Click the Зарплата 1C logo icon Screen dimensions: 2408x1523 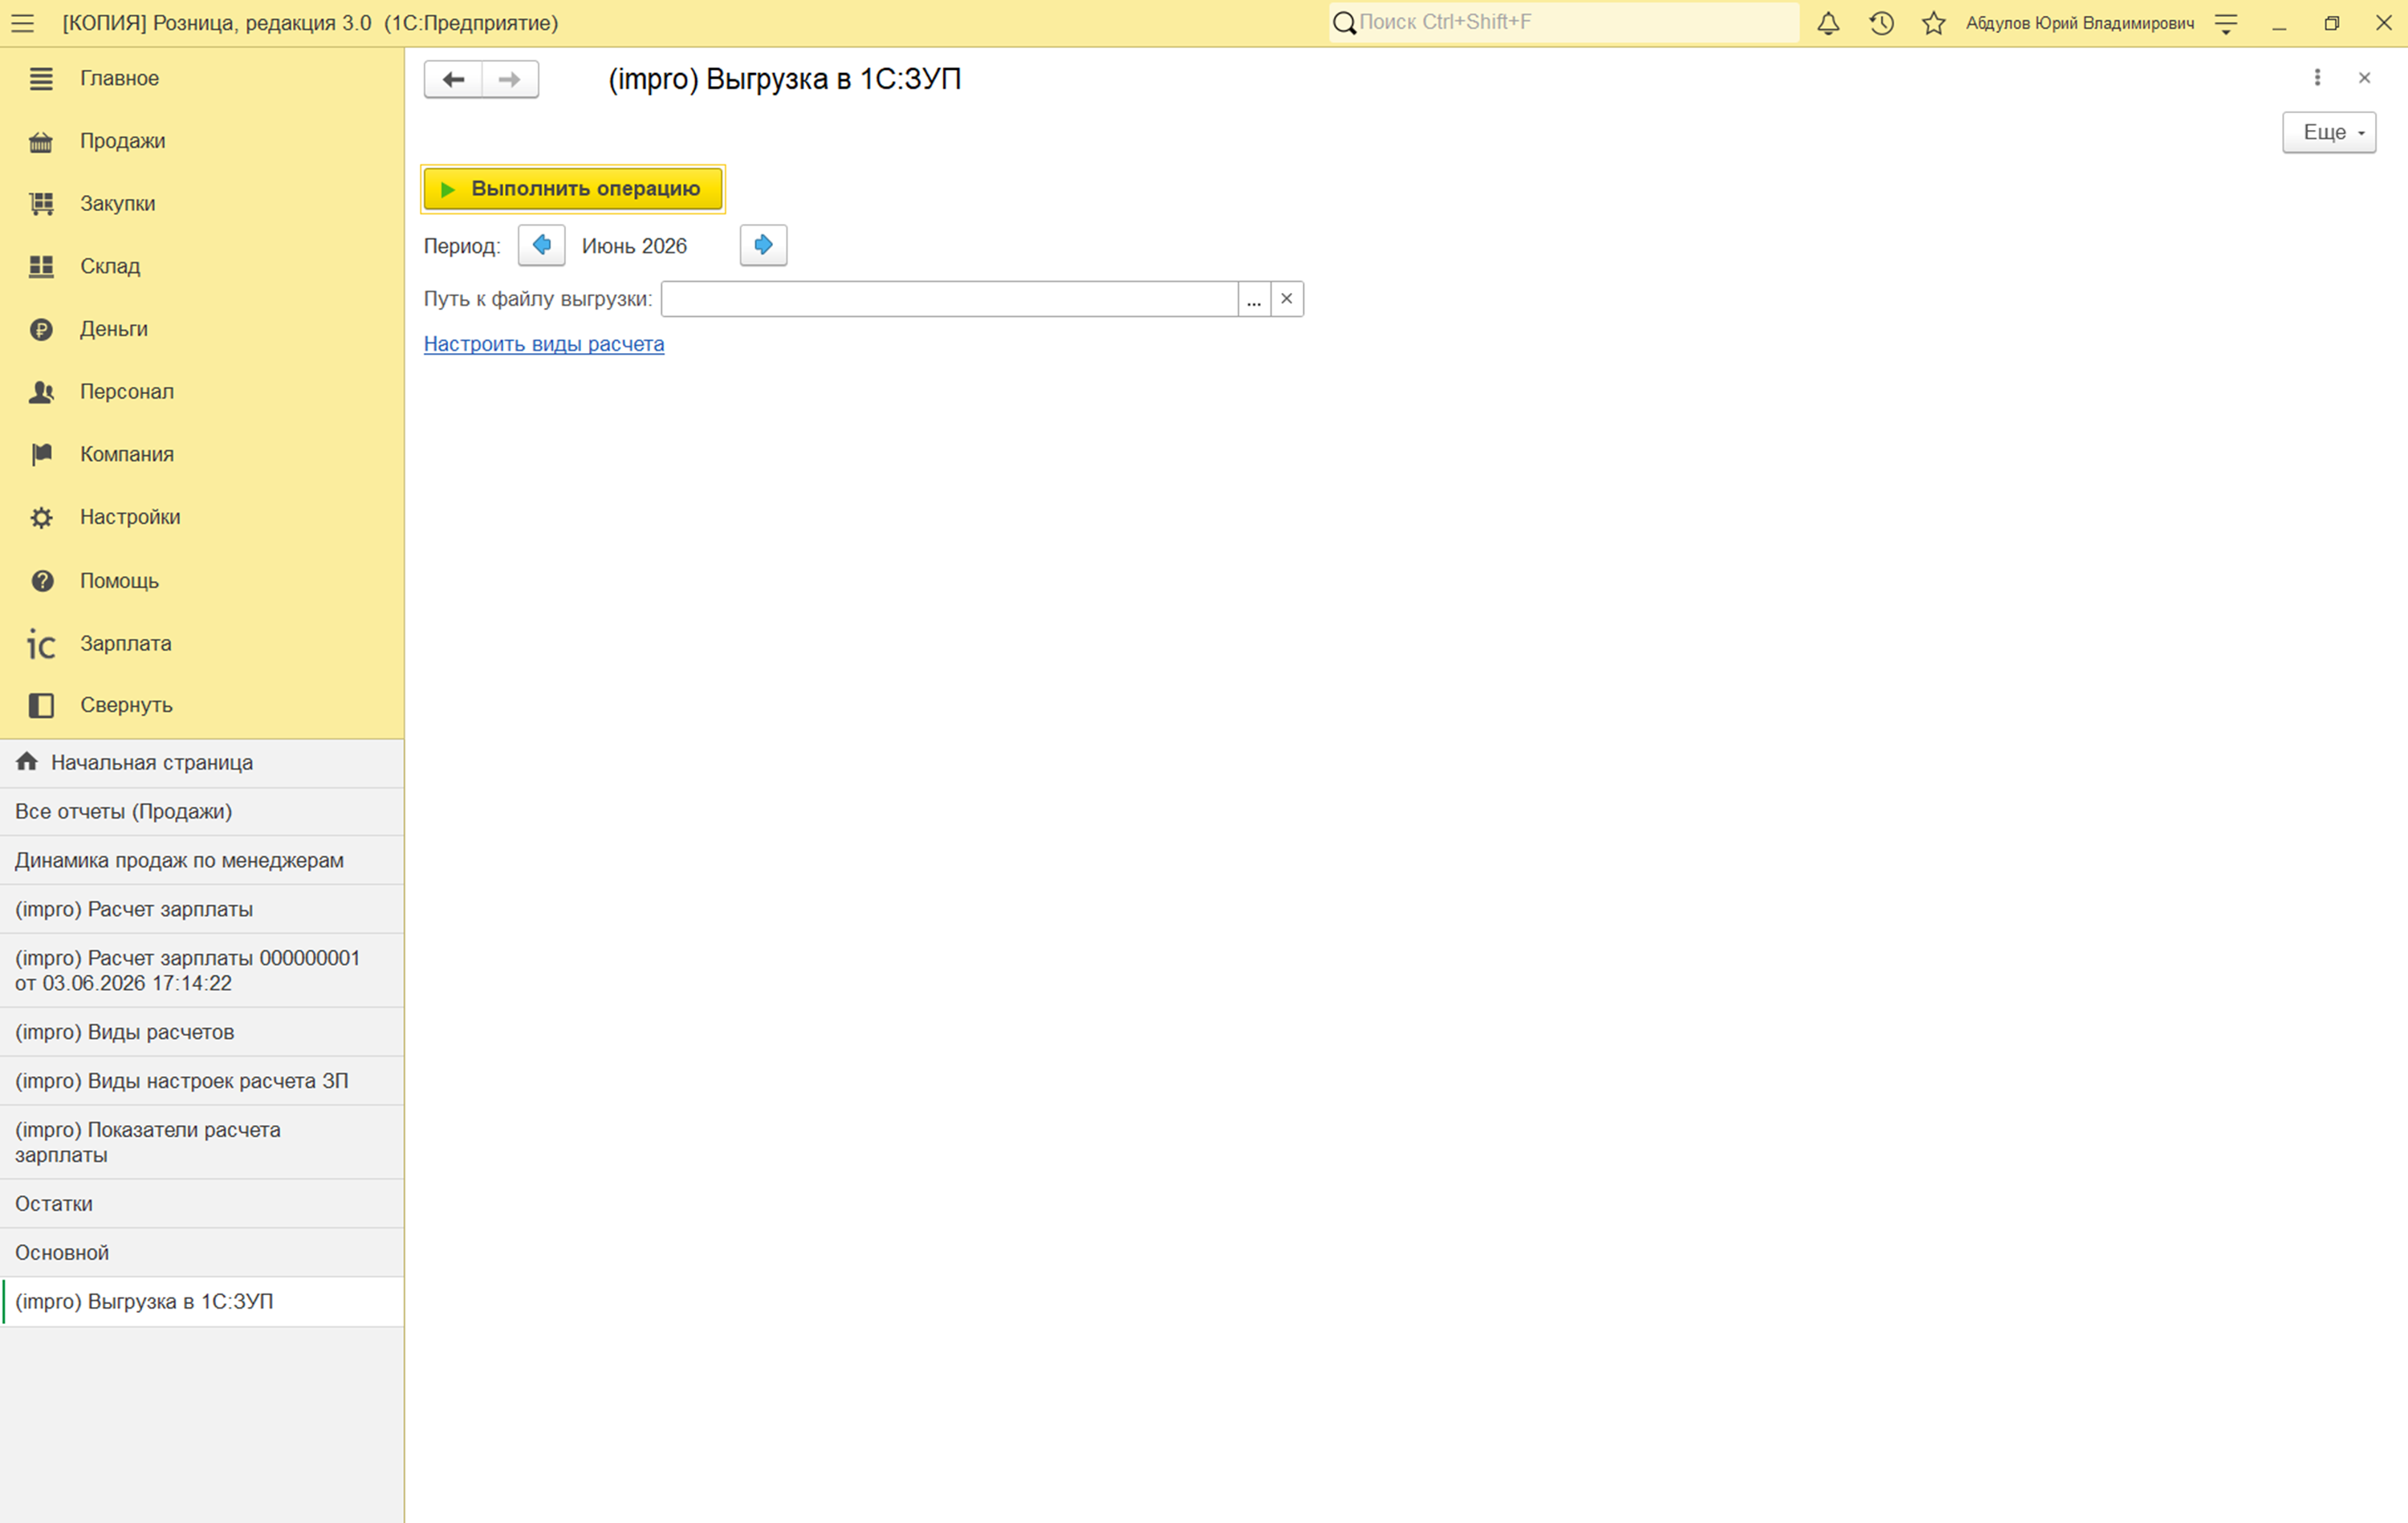point(41,645)
